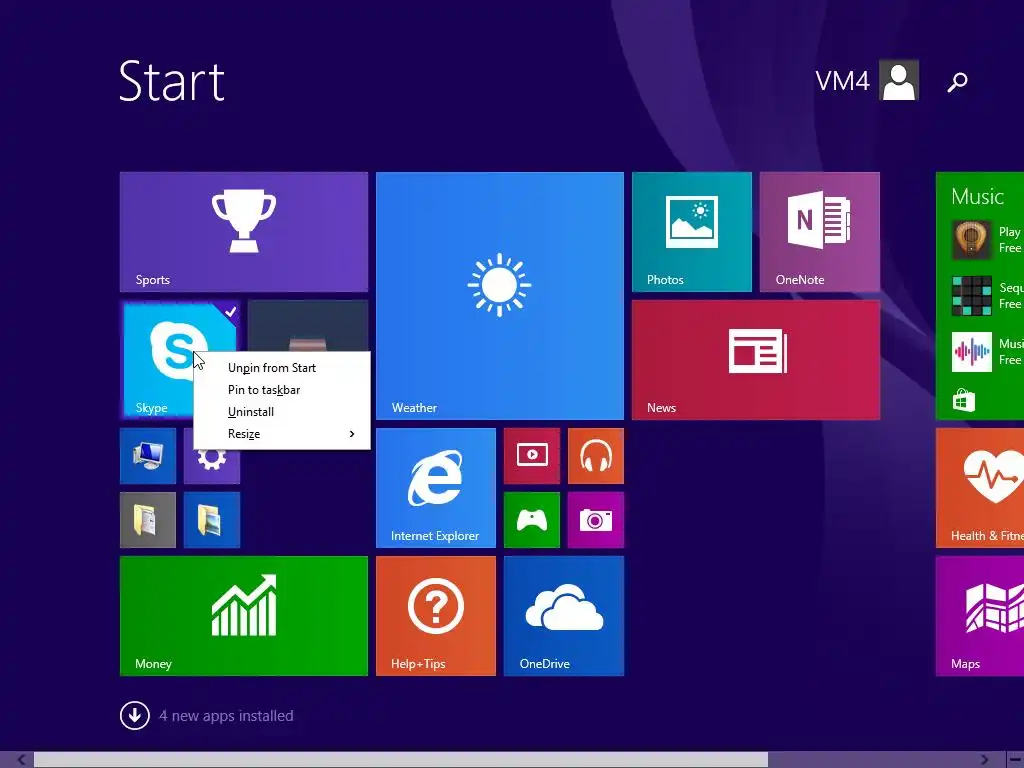
Task: Open the Store icon in Music tile
Action: coord(963,400)
